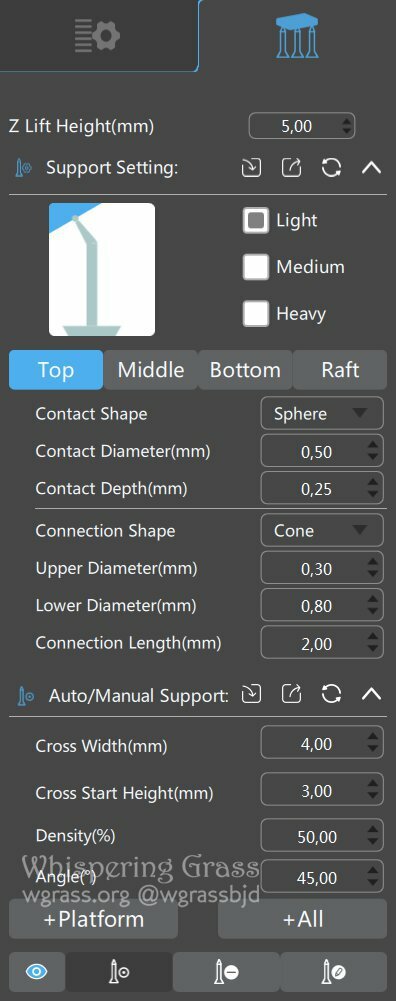Collapse the Support Setting section
Viewport: 396px width, 1001px height.
tap(372, 169)
